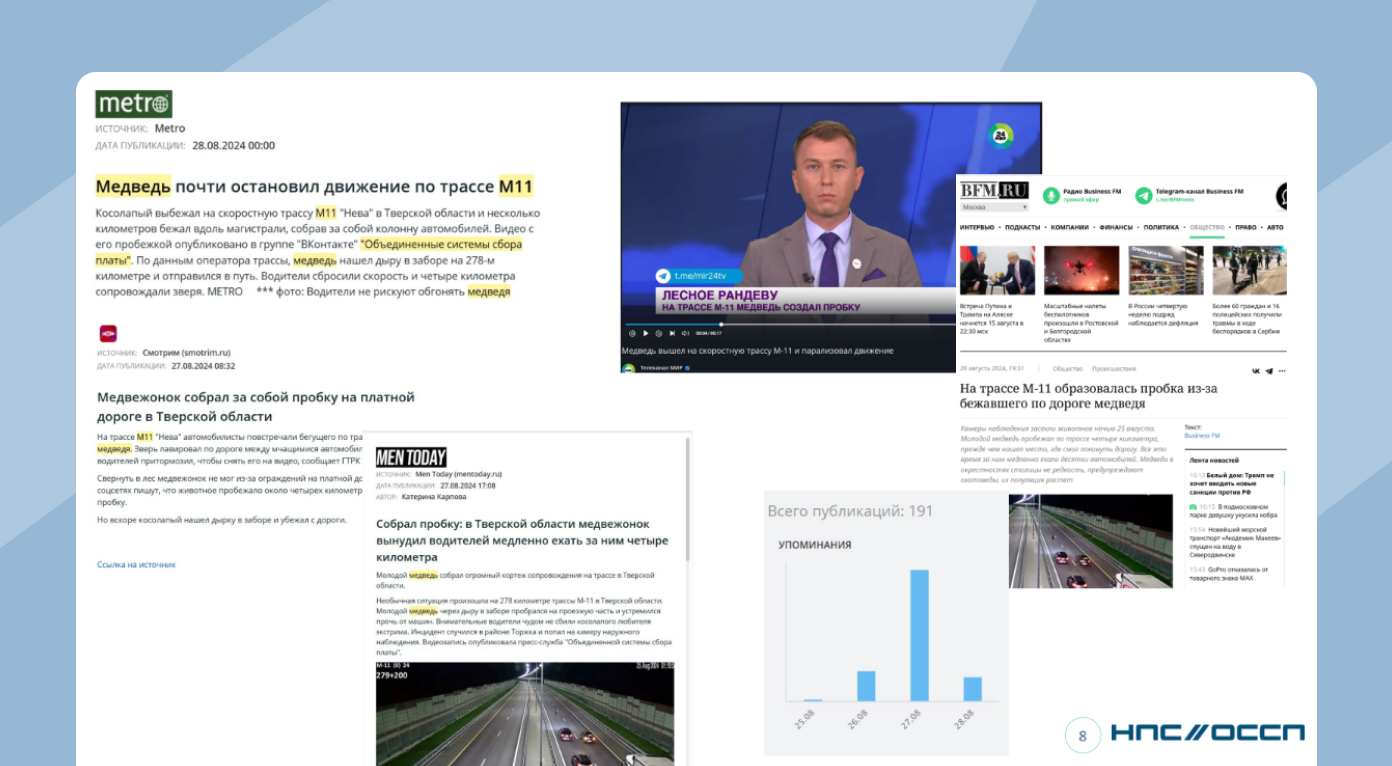Click the tallest chart bar for 27.08
1392x766 pixels.
[x=918, y=635]
